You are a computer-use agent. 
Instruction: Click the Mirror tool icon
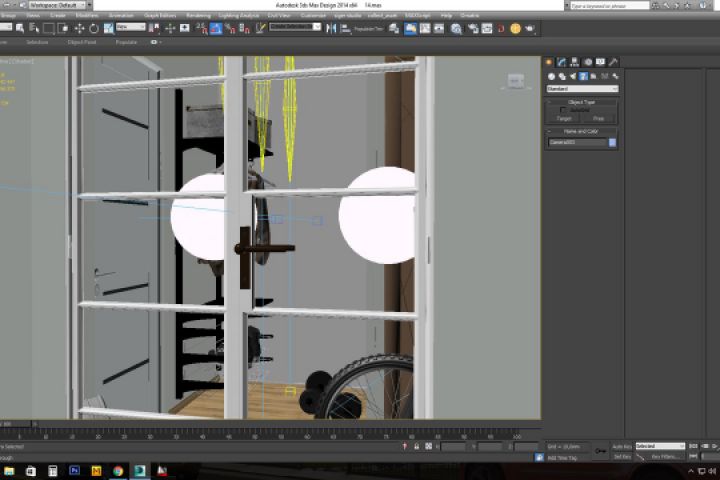tap(331, 28)
